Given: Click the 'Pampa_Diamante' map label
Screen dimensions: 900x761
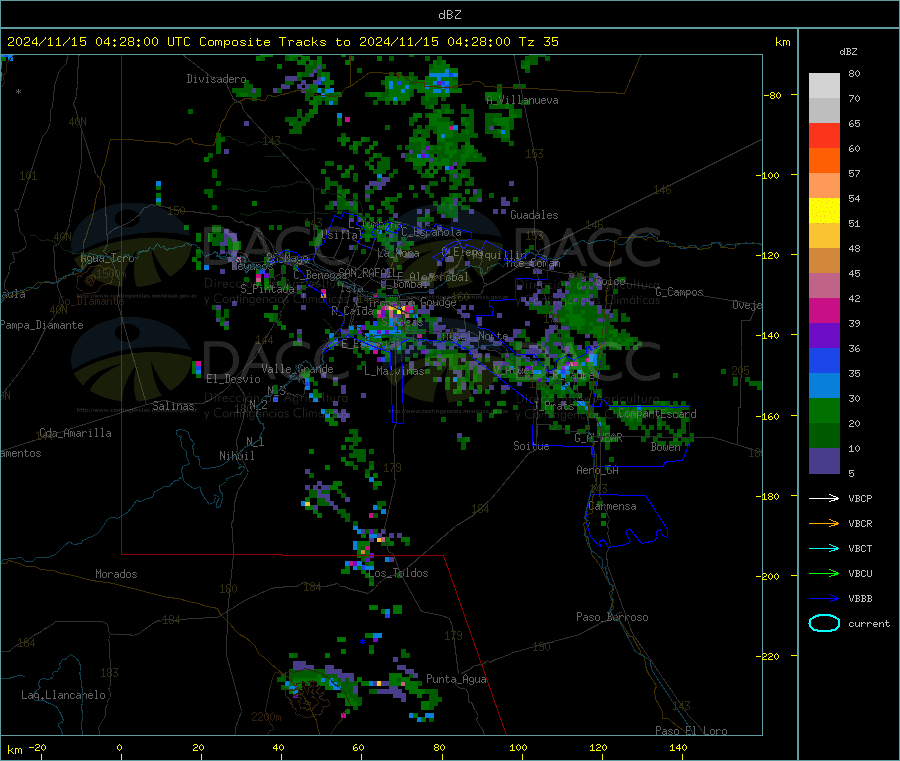Looking at the screenshot, I should [41, 325].
